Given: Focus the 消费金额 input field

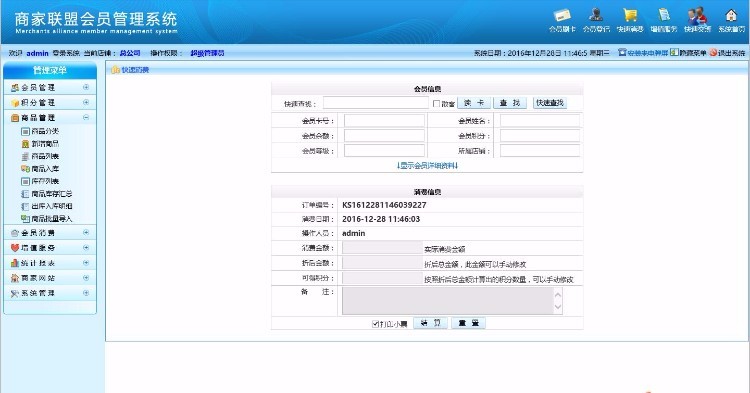Looking at the screenshot, I should tap(382, 248).
